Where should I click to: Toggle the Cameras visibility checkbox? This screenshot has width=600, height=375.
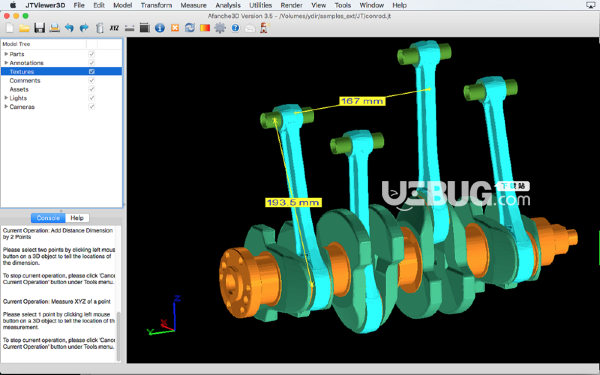[x=91, y=106]
